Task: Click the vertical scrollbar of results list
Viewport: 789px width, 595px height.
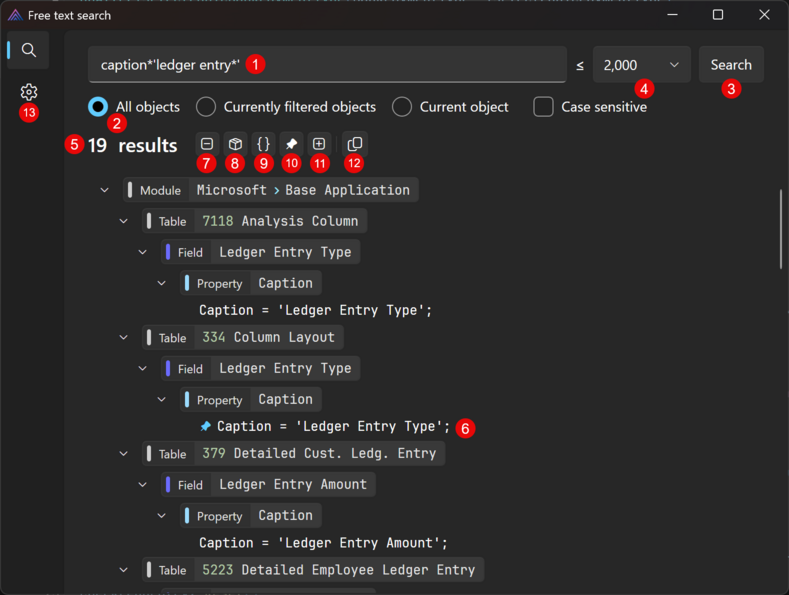Action: [x=781, y=229]
